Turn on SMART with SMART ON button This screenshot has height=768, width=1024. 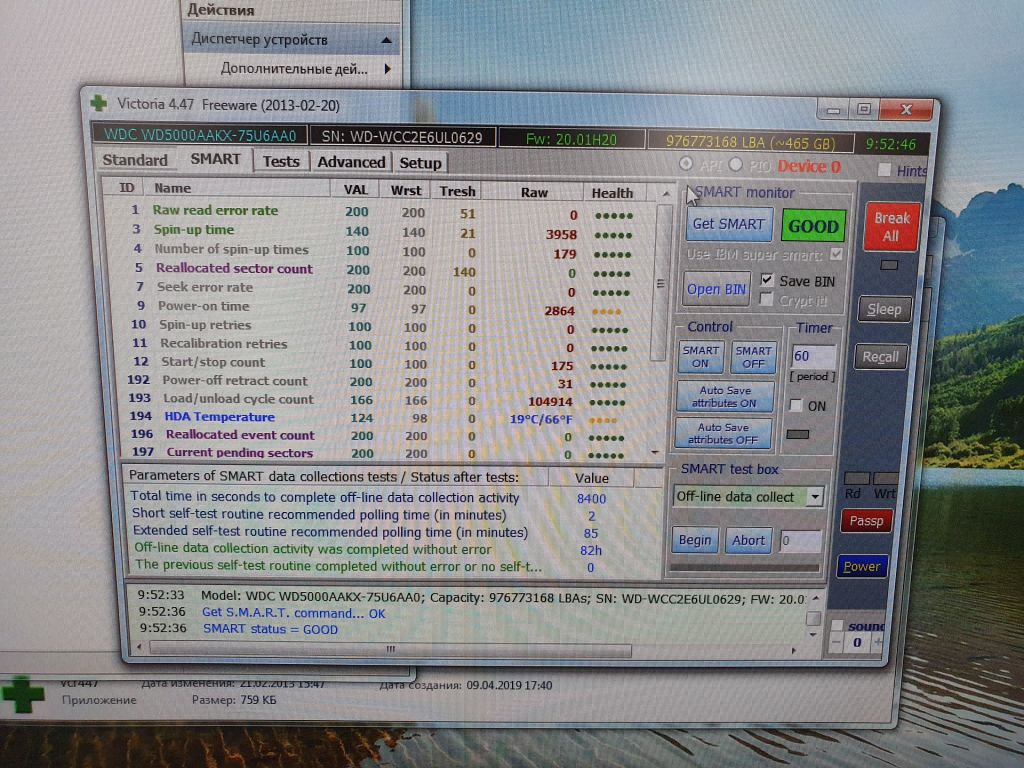pyautogui.click(x=700, y=357)
